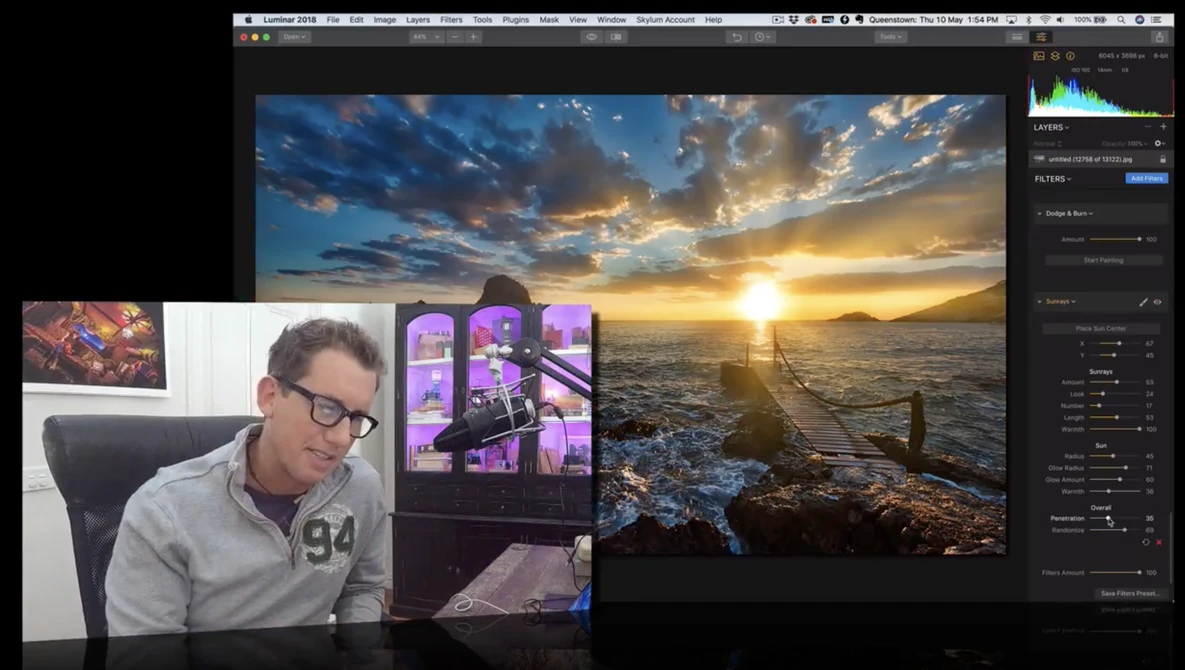The image size is (1185, 670).
Task: Show the image info icon
Action: click(x=1070, y=56)
